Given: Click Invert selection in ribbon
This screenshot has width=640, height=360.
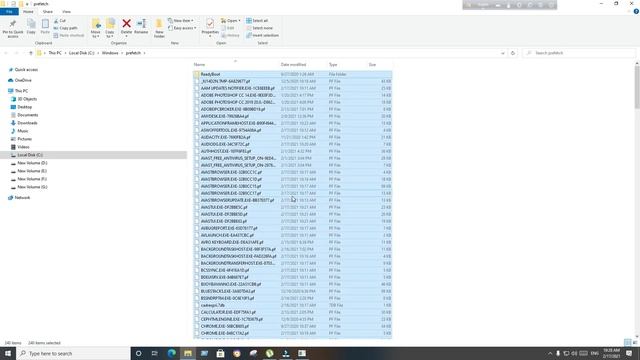Looking at the screenshot, I should tap(262, 35).
